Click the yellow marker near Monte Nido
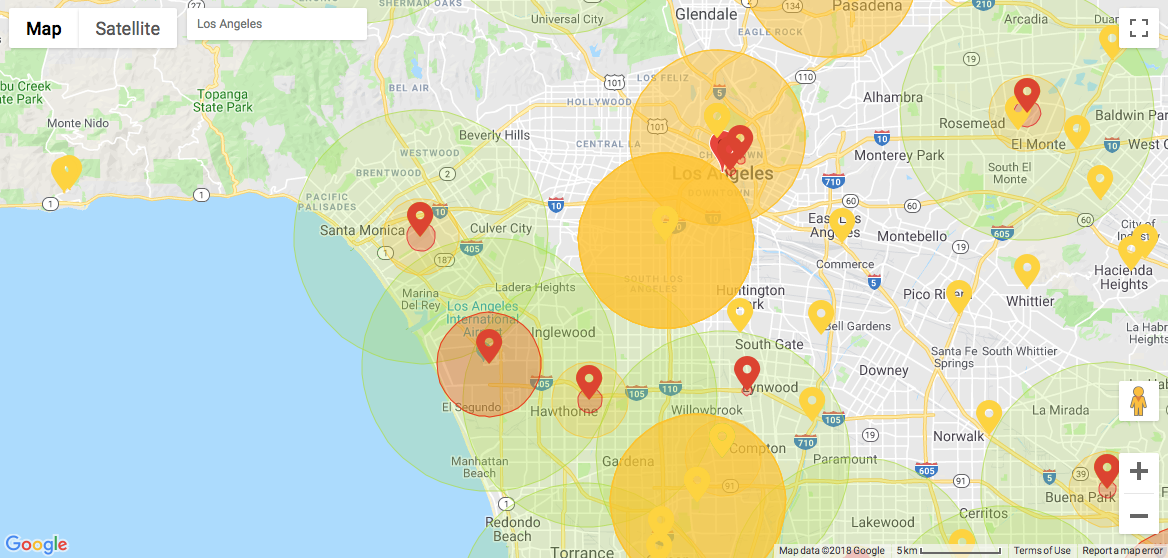The image size is (1168, 559). [66, 171]
